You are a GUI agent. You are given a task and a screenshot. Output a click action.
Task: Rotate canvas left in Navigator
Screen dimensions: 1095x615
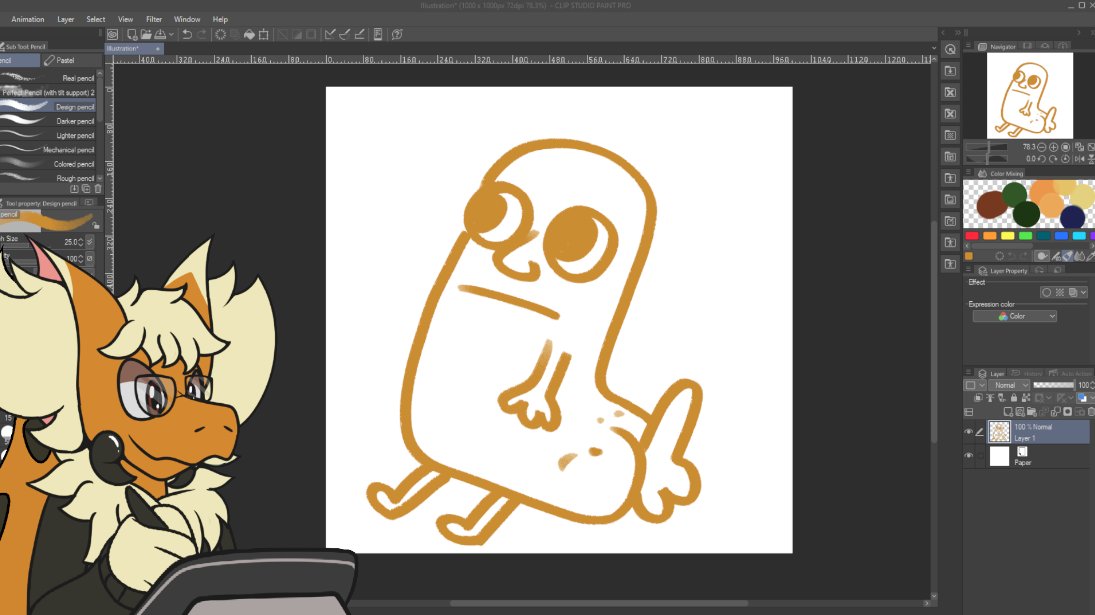pos(1041,159)
